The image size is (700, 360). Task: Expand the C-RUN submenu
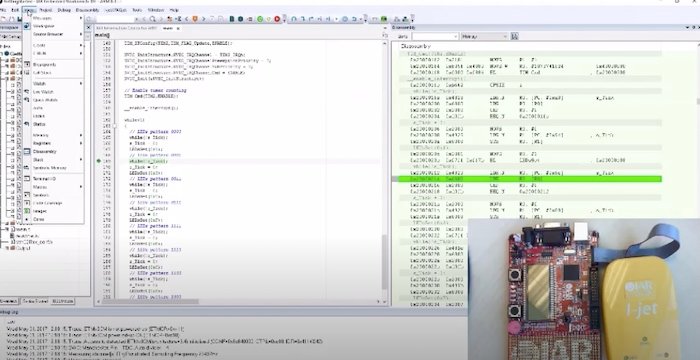(53, 53)
